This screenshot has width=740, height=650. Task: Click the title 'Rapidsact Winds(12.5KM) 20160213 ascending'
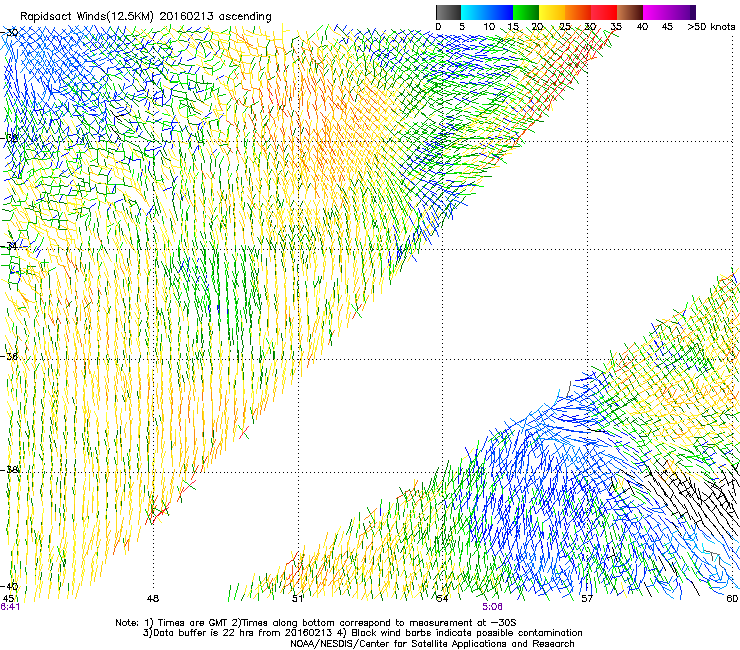[x=146, y=17]
